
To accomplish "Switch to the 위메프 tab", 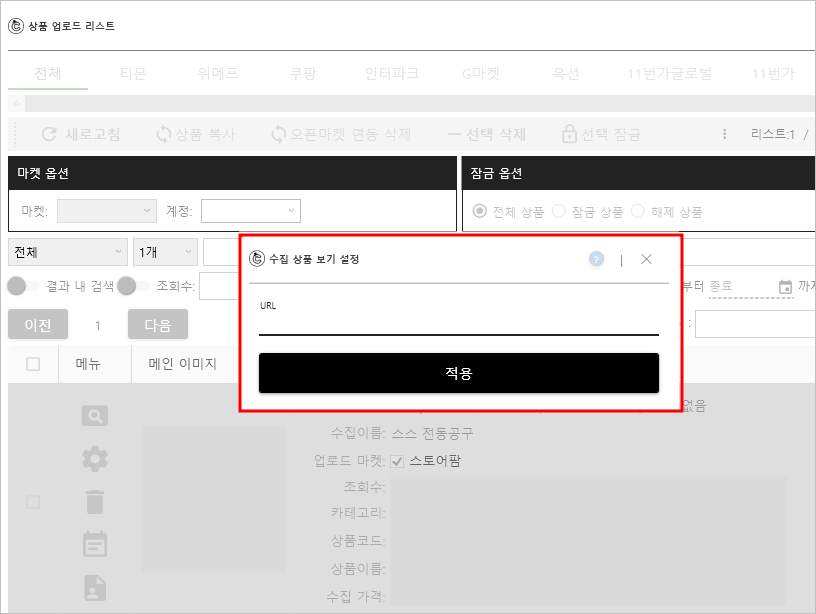I will pyautogui.click(x=218, y=73).
